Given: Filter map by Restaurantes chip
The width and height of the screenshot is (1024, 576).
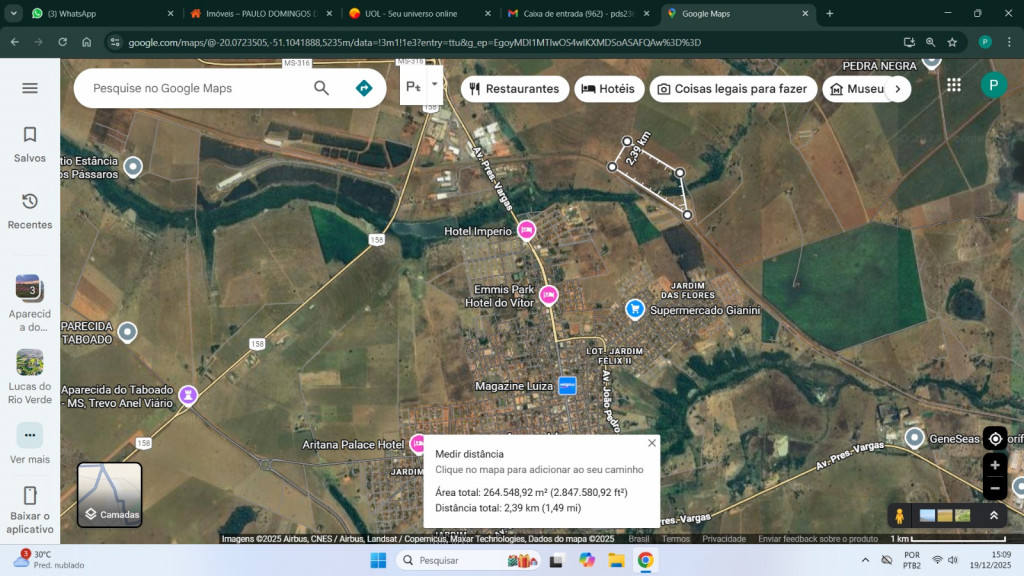Looking at the screenshot, I should [513, 89].
